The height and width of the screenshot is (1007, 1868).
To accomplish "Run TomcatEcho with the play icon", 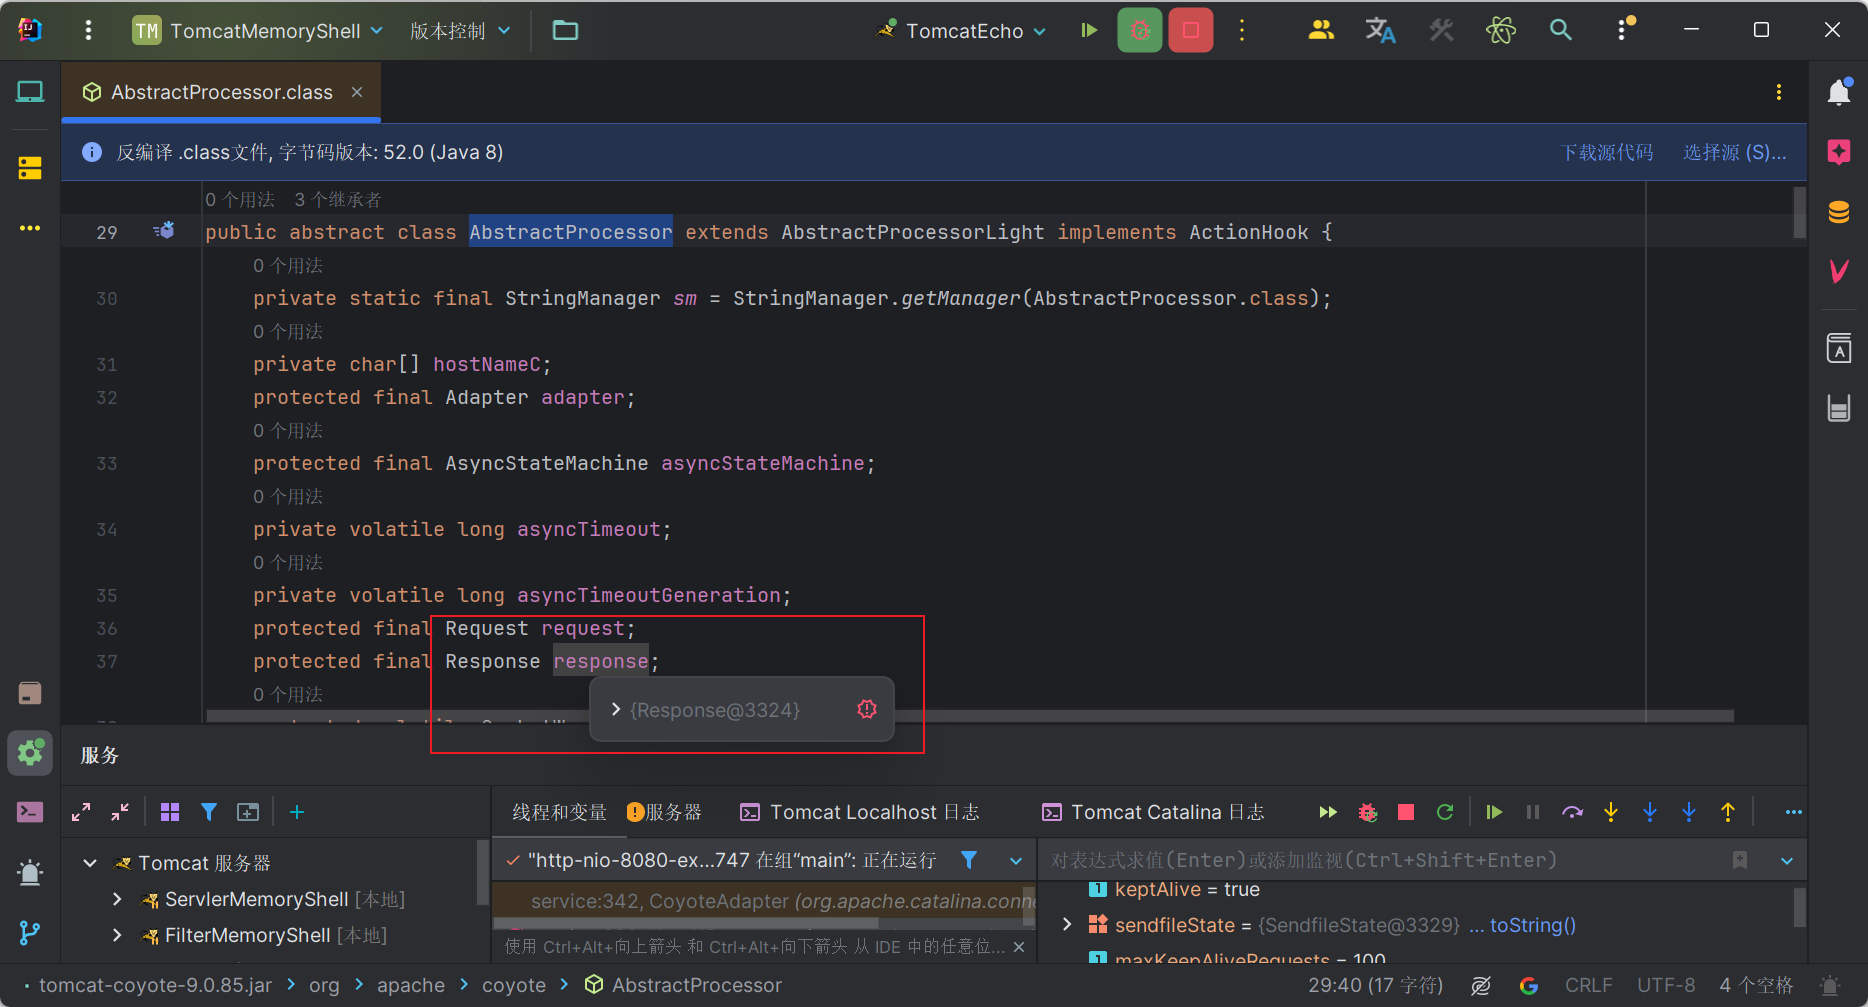I will [1089, 30].
